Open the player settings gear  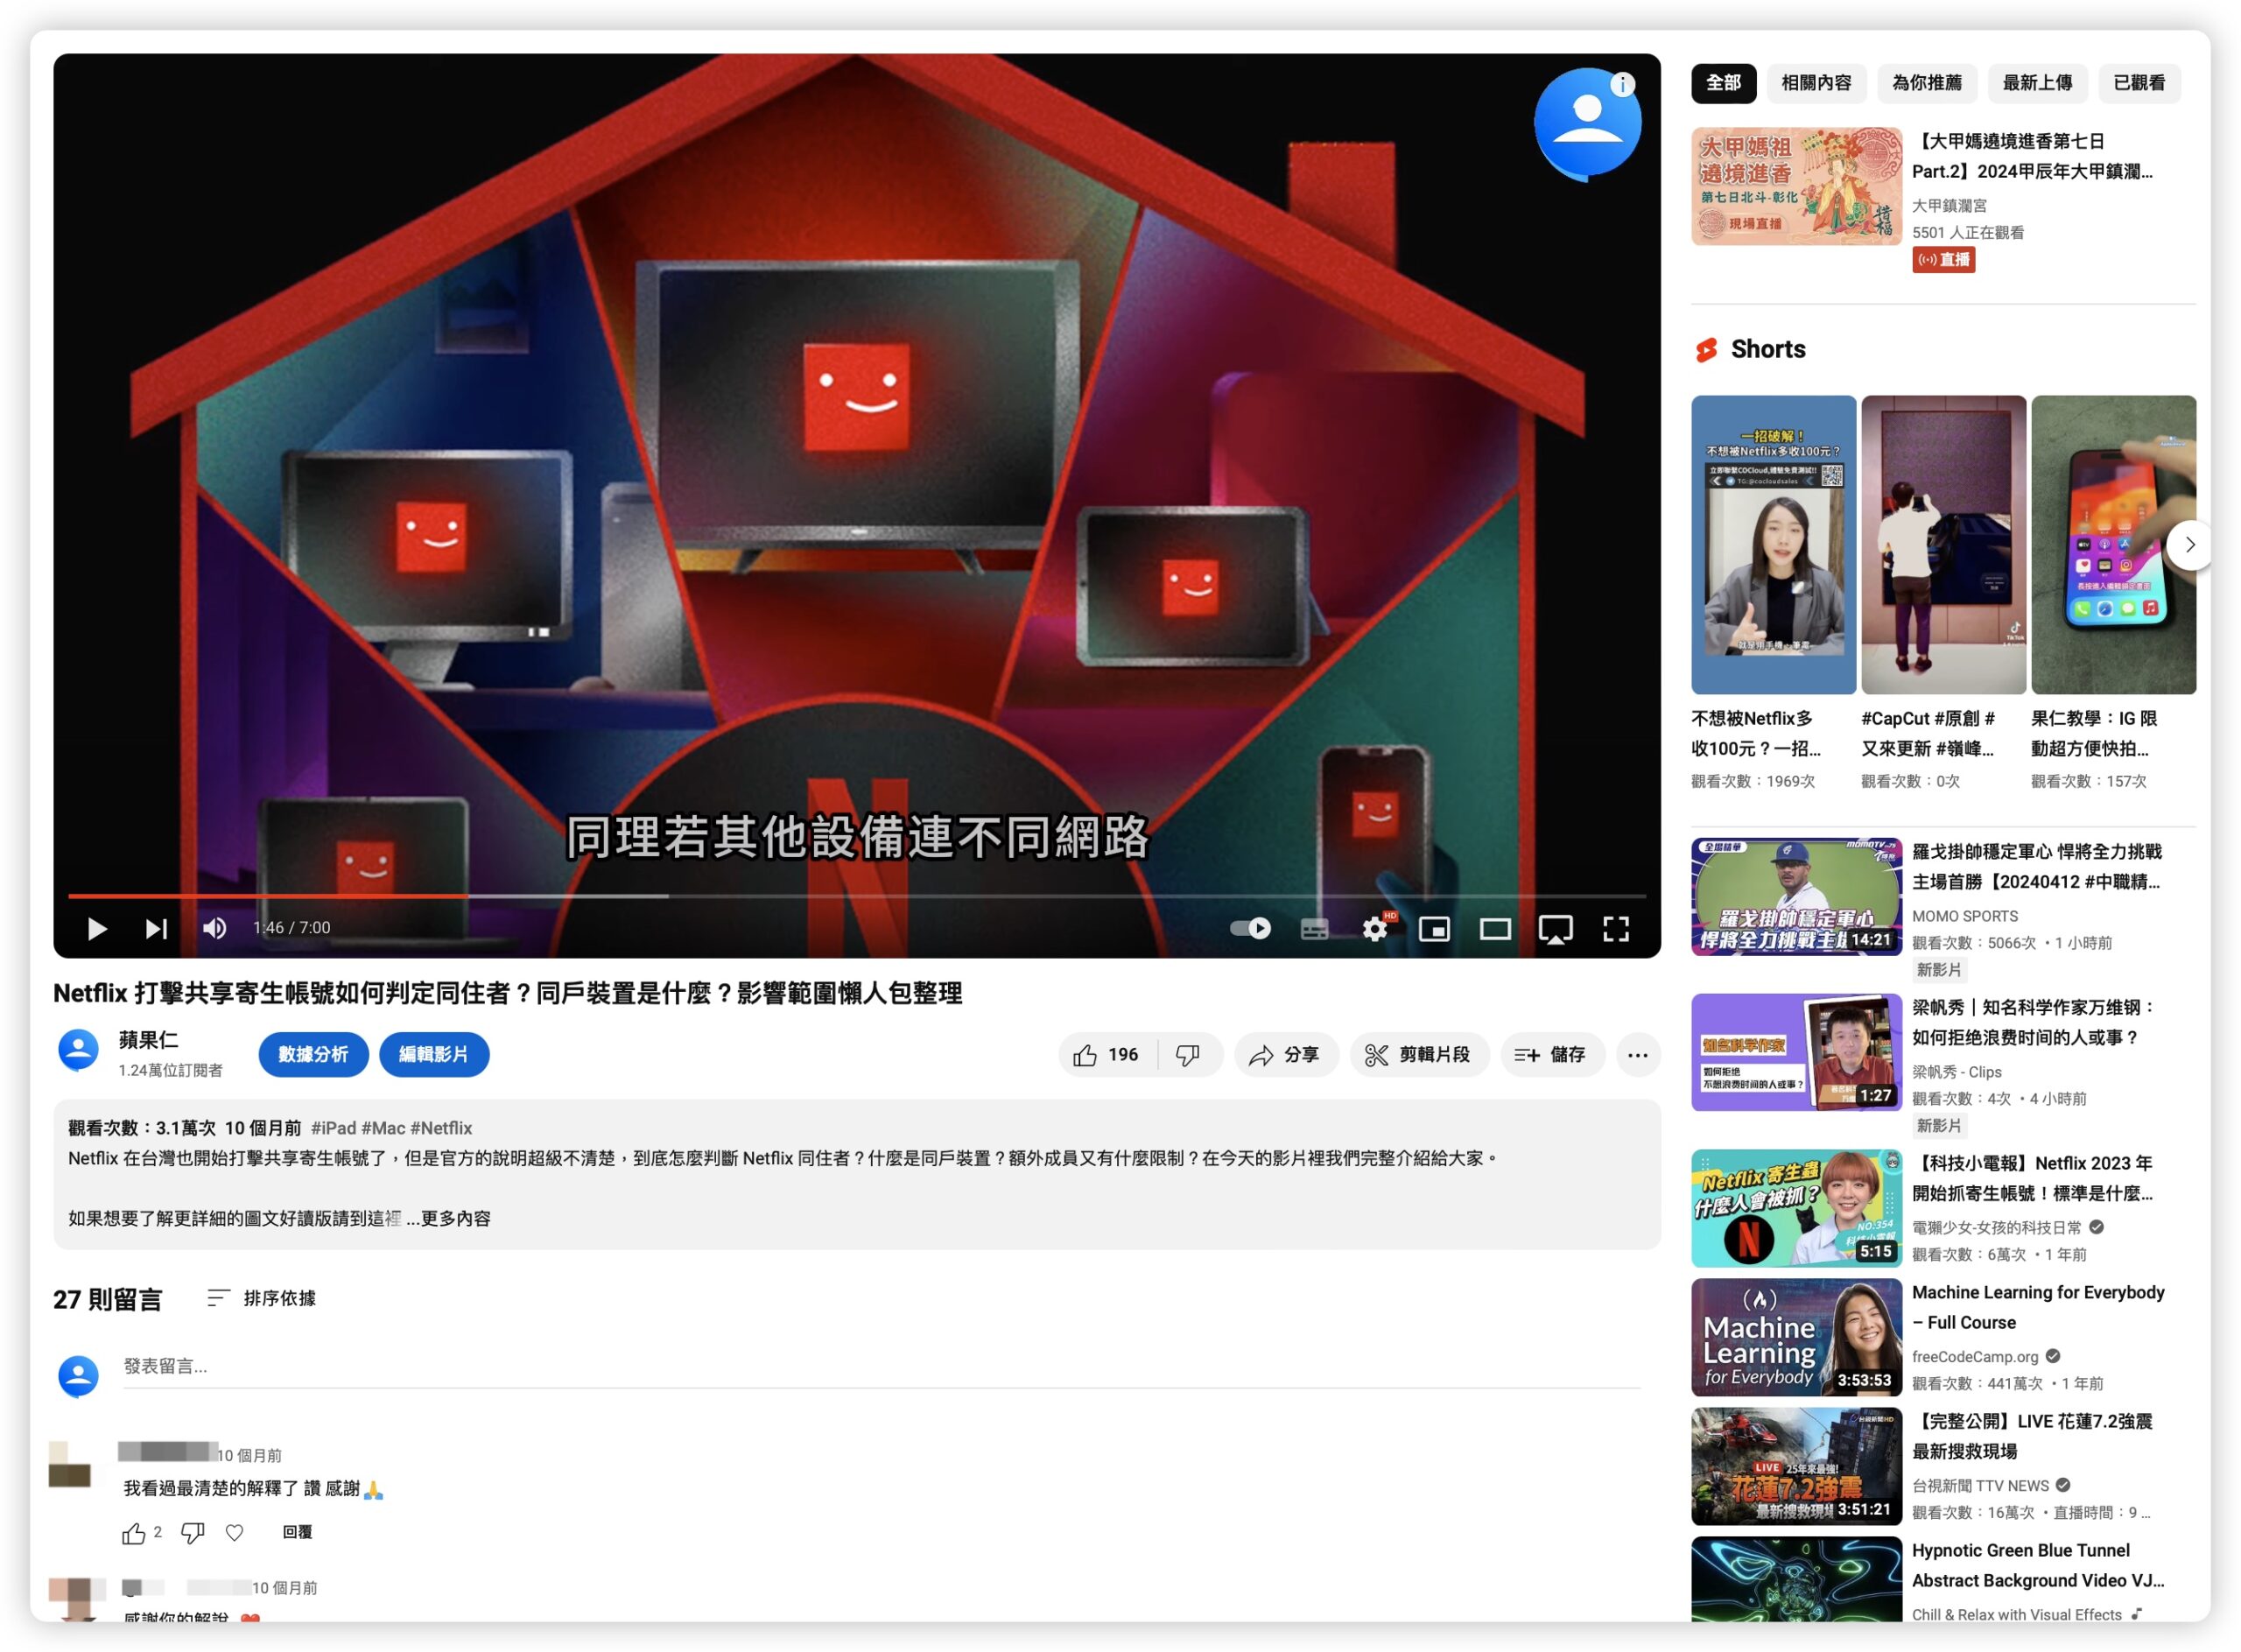tap(1375, 928)
